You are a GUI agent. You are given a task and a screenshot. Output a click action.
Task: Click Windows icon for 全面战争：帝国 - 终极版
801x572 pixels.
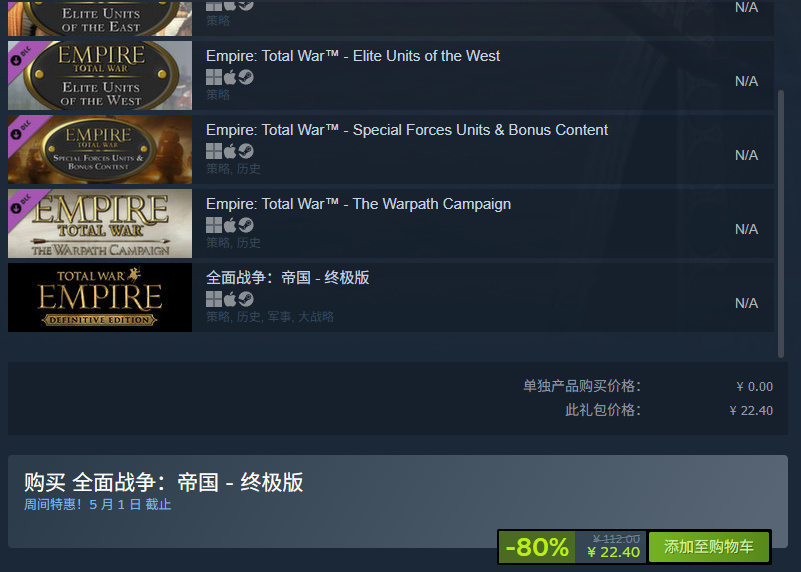point(214,299)
